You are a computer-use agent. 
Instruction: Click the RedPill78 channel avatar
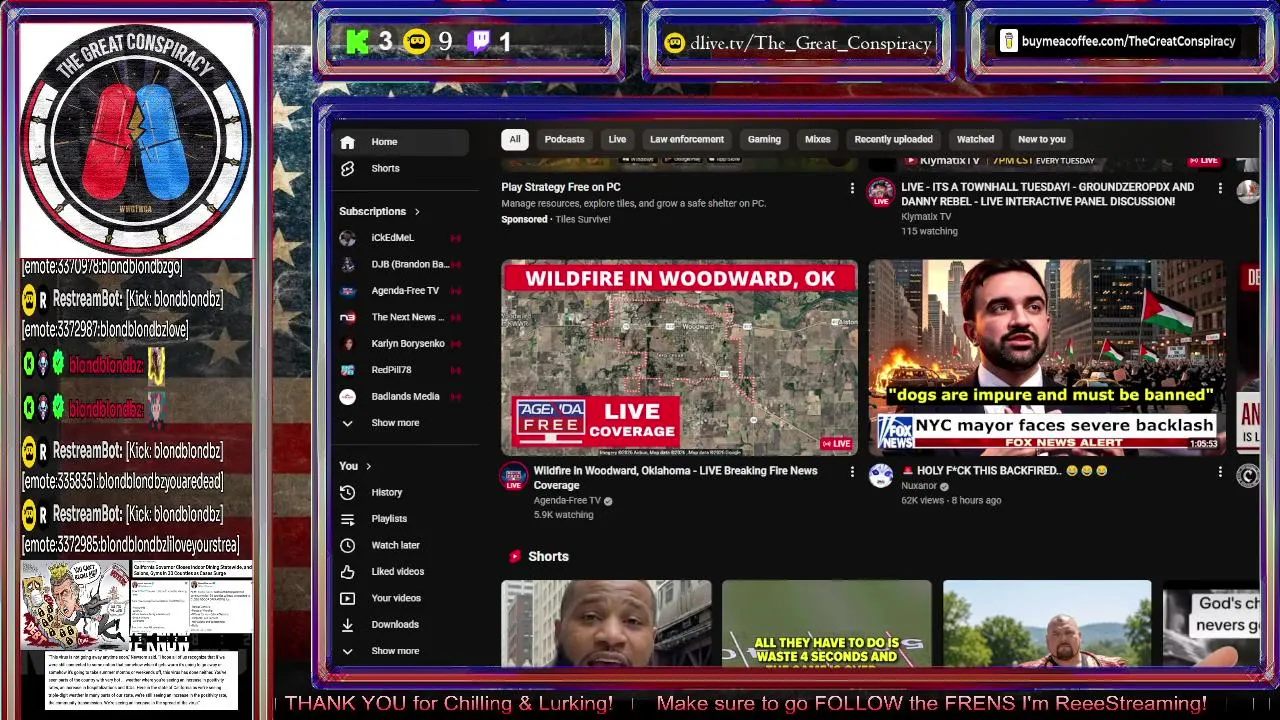tap(347, 370)
